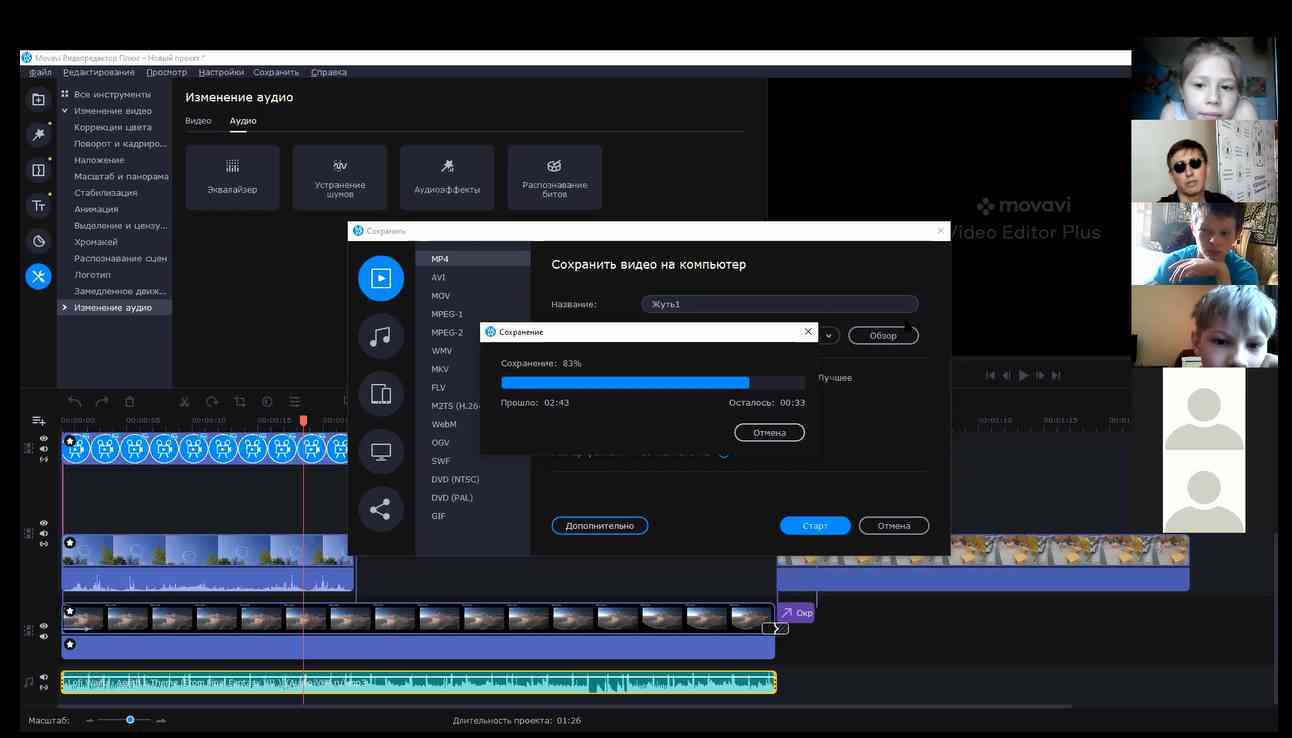
Task: Open the Transitions sidebar icon
Action: (x=38, y=170)
